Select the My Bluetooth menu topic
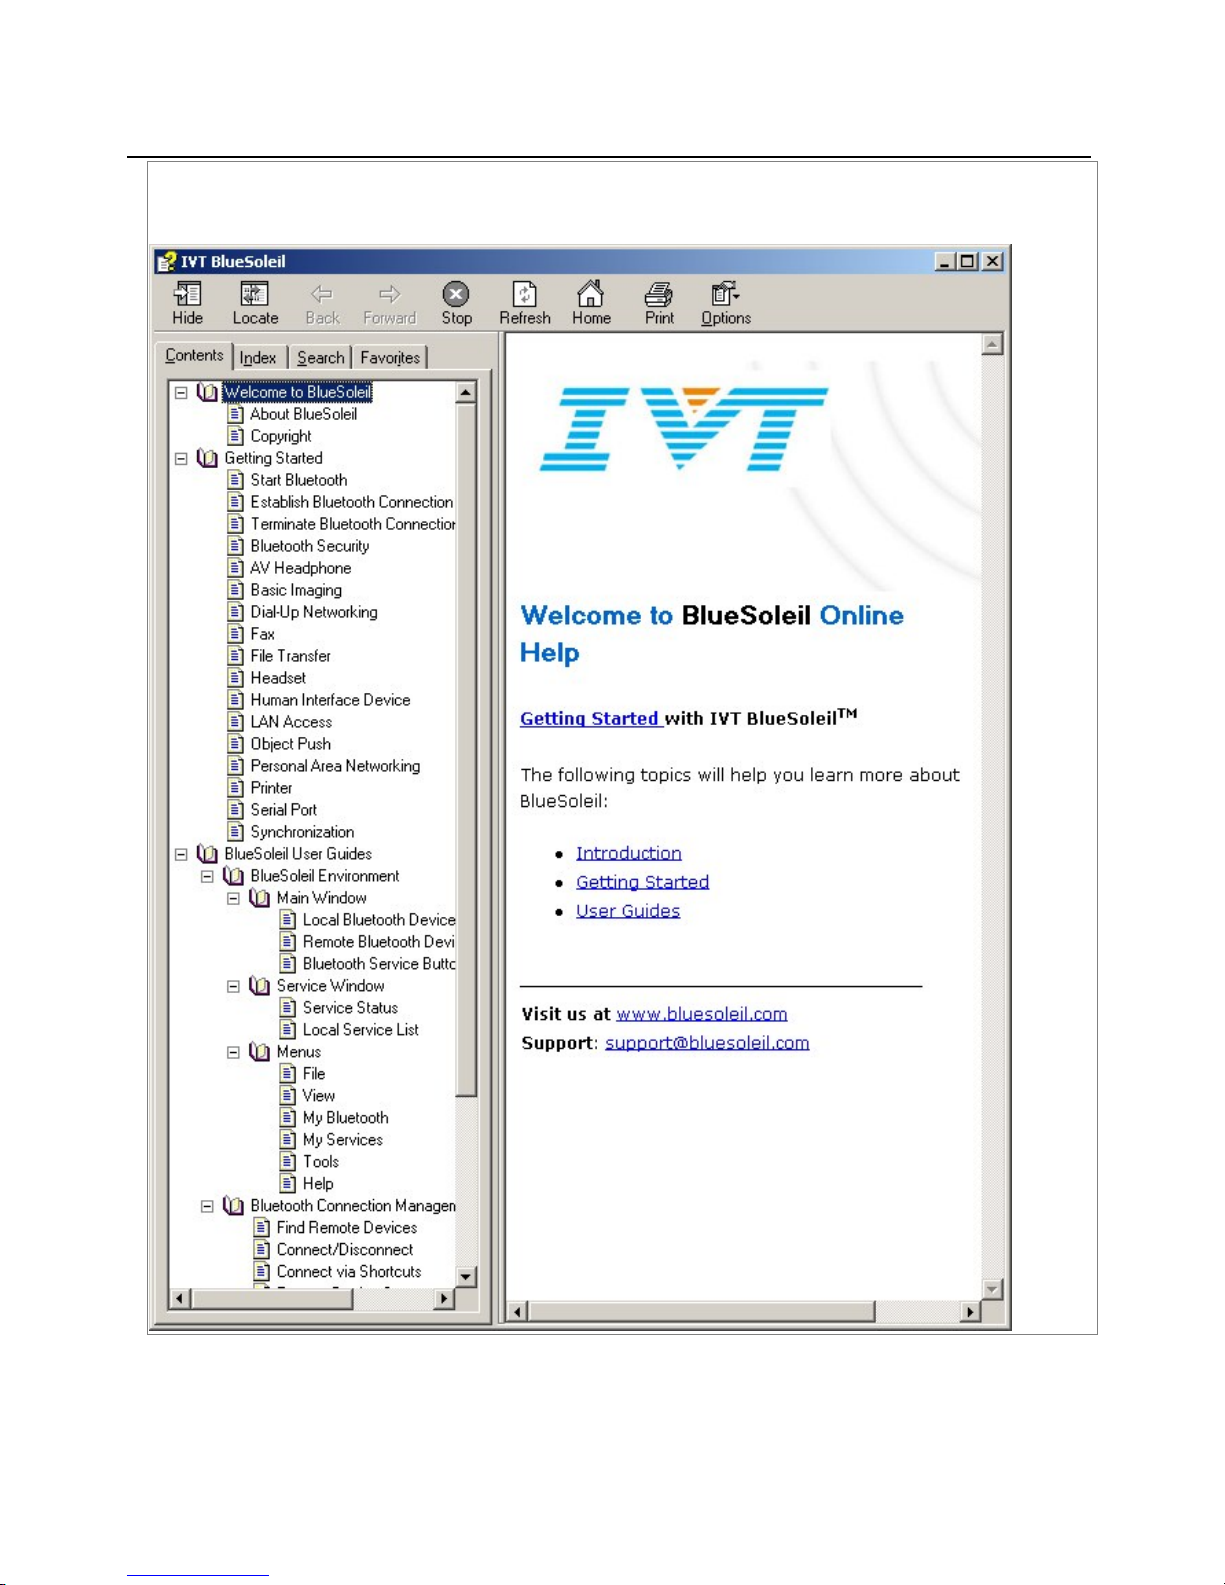This screenshot has height=1585, width=1225. pos(346,1118)
